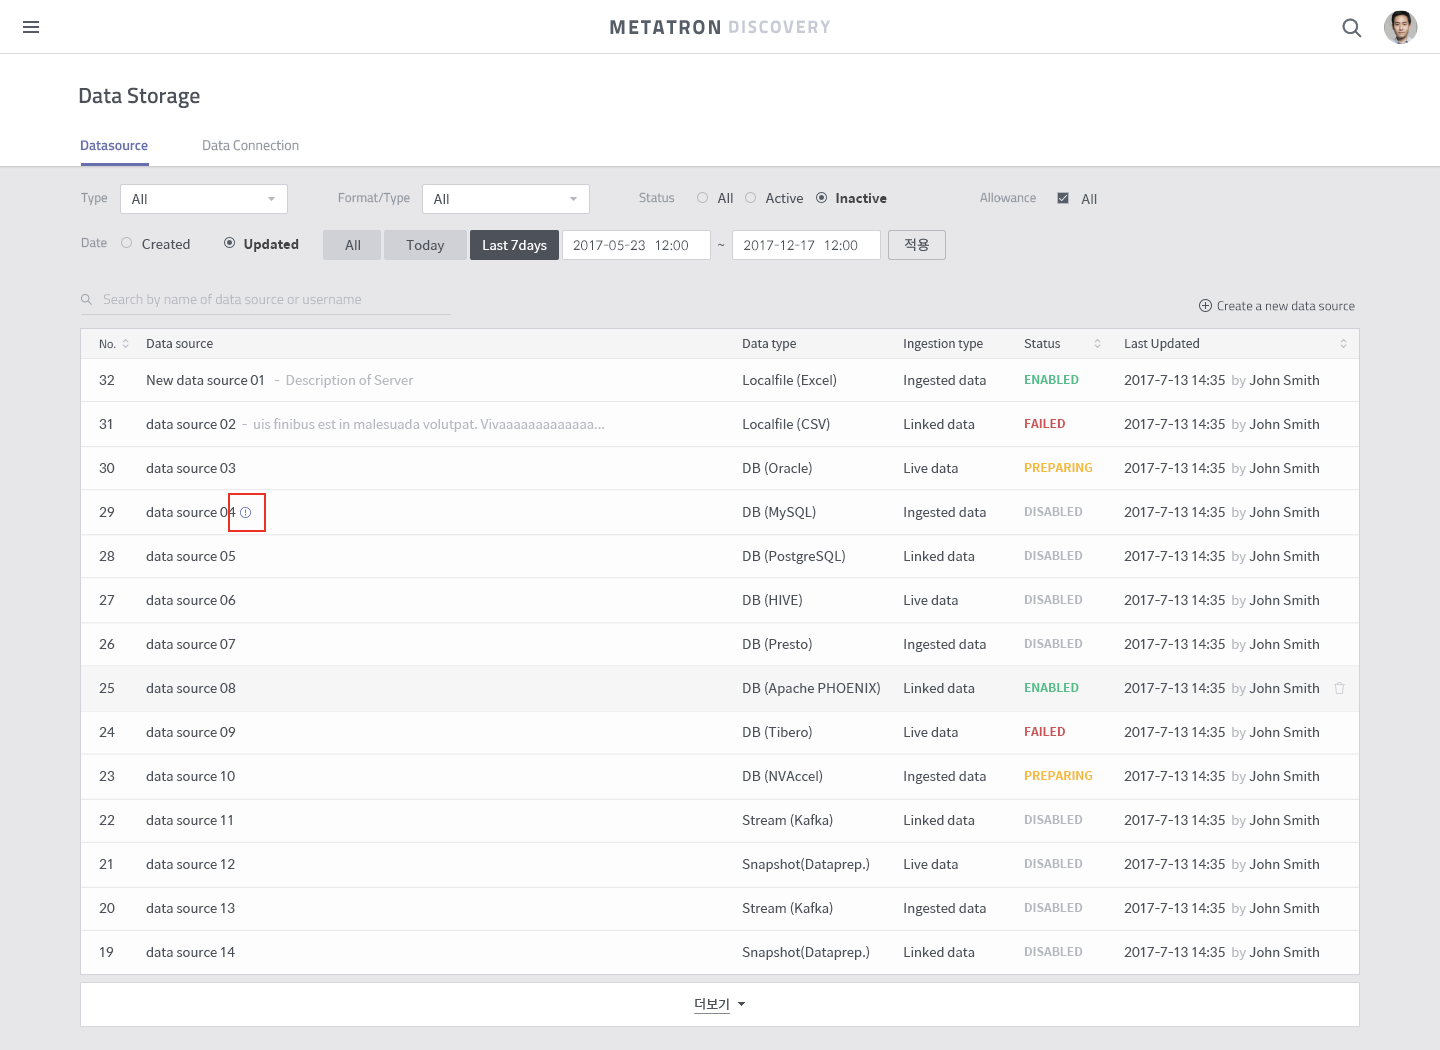The height and width of the screenshot is (1050, 1440).
Task: Switch to the Data Connection tab
Action: click(250, 146)
